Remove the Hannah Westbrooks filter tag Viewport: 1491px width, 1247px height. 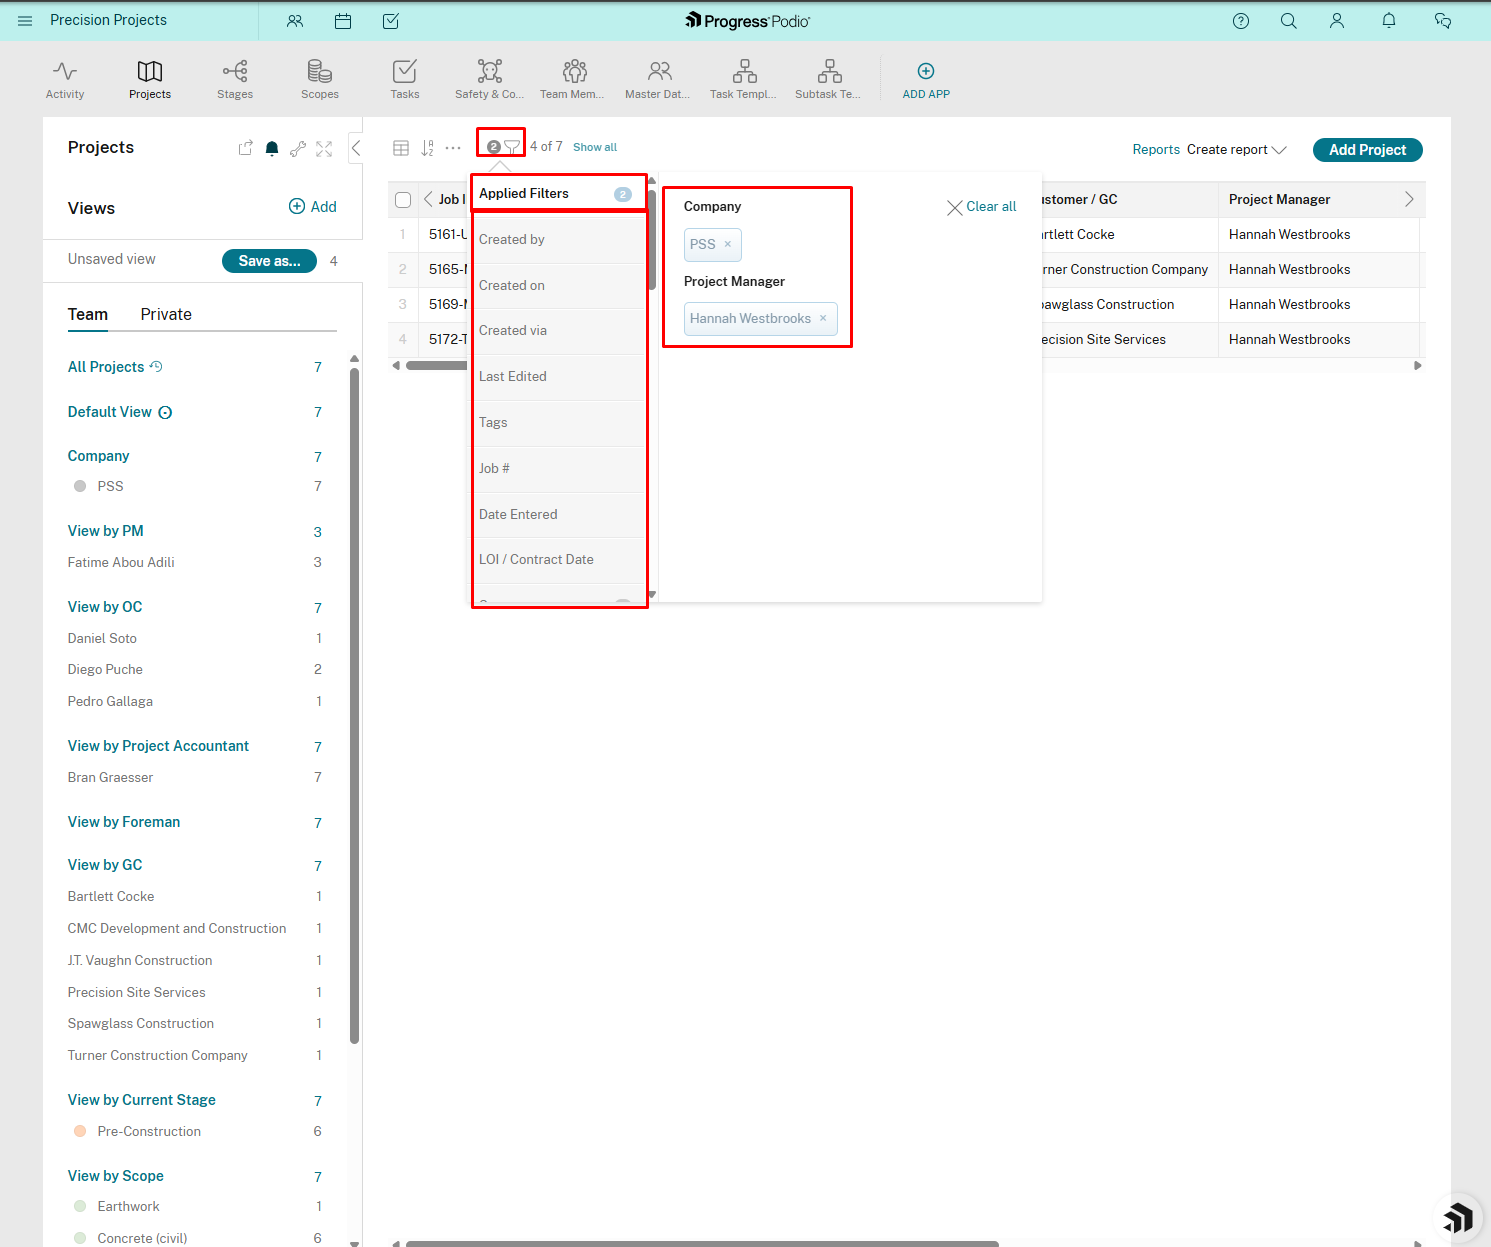(823, 318)
